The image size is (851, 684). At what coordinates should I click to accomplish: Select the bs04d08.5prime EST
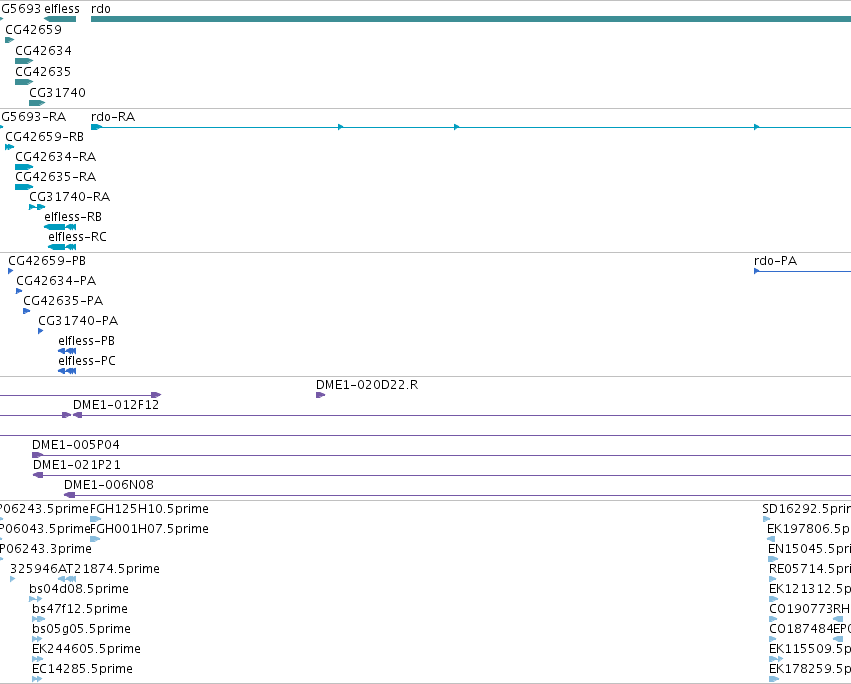pos(35,599)
